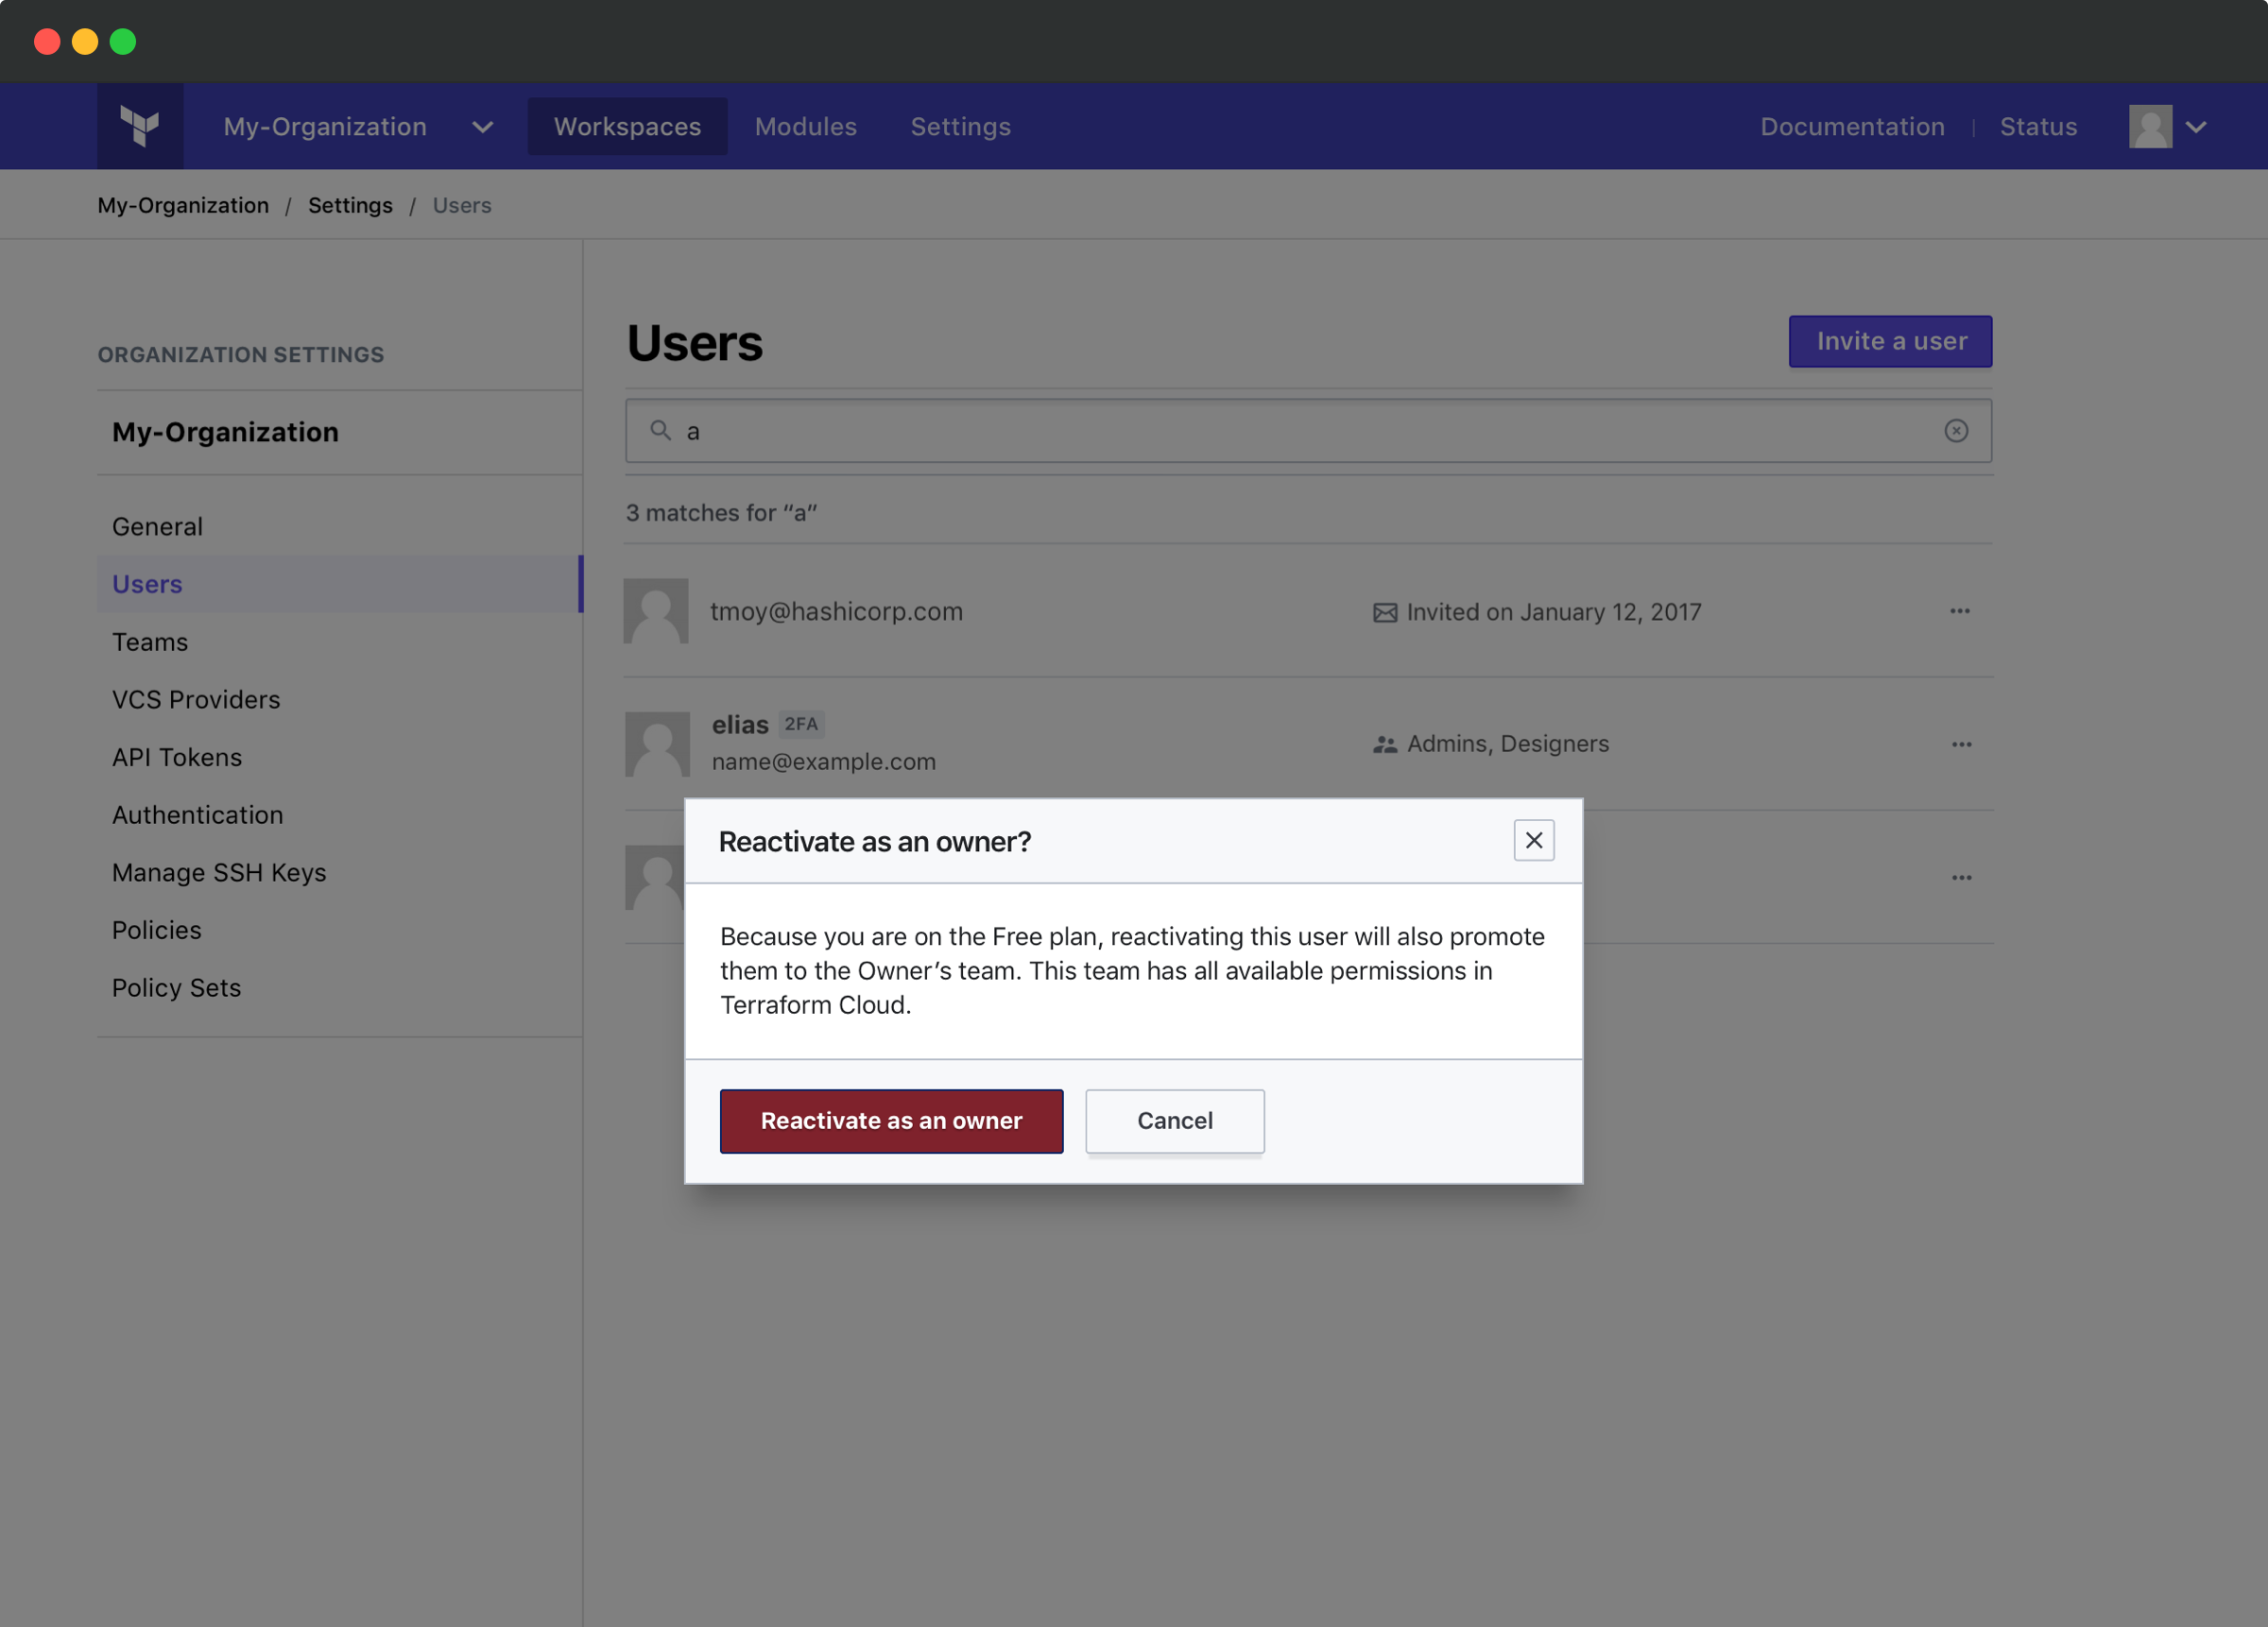This screenshot has height=1627, width=2268.
Task: Open actions menu for tmoy@hashicorp.com
Action: pos(1960,611)
